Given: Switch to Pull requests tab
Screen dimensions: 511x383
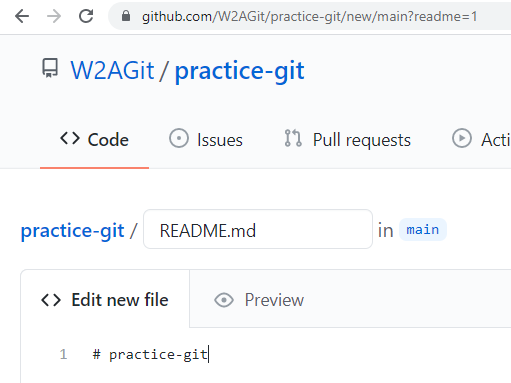Looking at the screenshot, I should pyautogui.click(x=348, y=139).
